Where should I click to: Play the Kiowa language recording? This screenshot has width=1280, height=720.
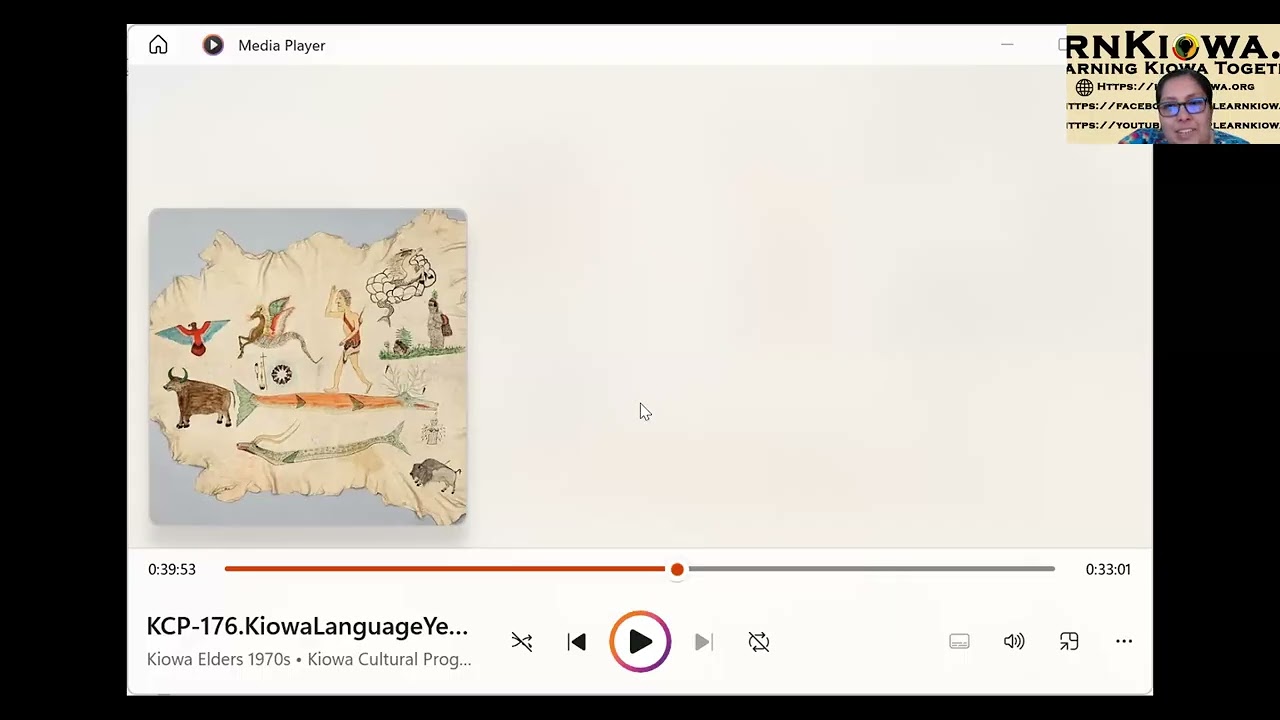tap(640, 642)
